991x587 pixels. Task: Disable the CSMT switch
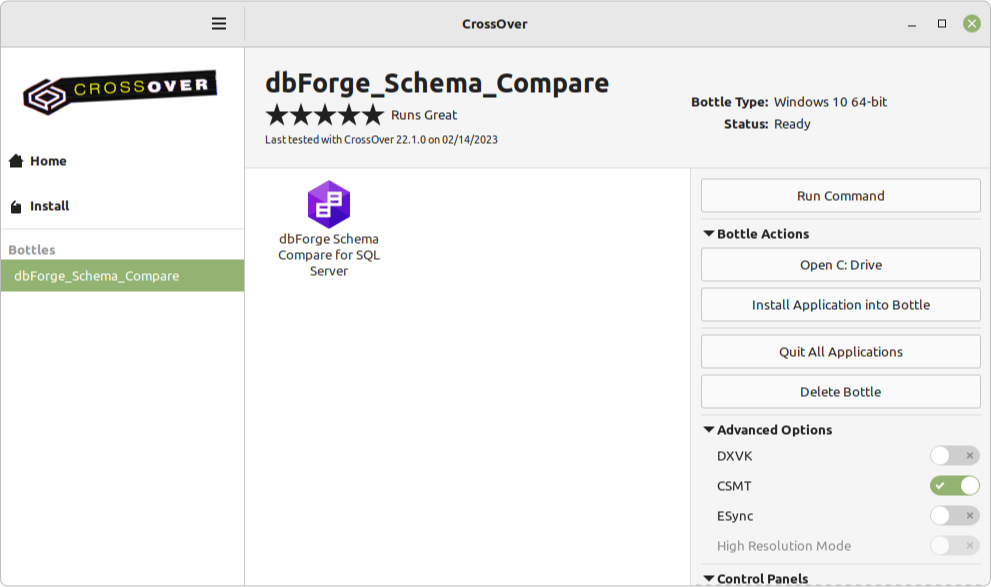(x=954, y=485)
